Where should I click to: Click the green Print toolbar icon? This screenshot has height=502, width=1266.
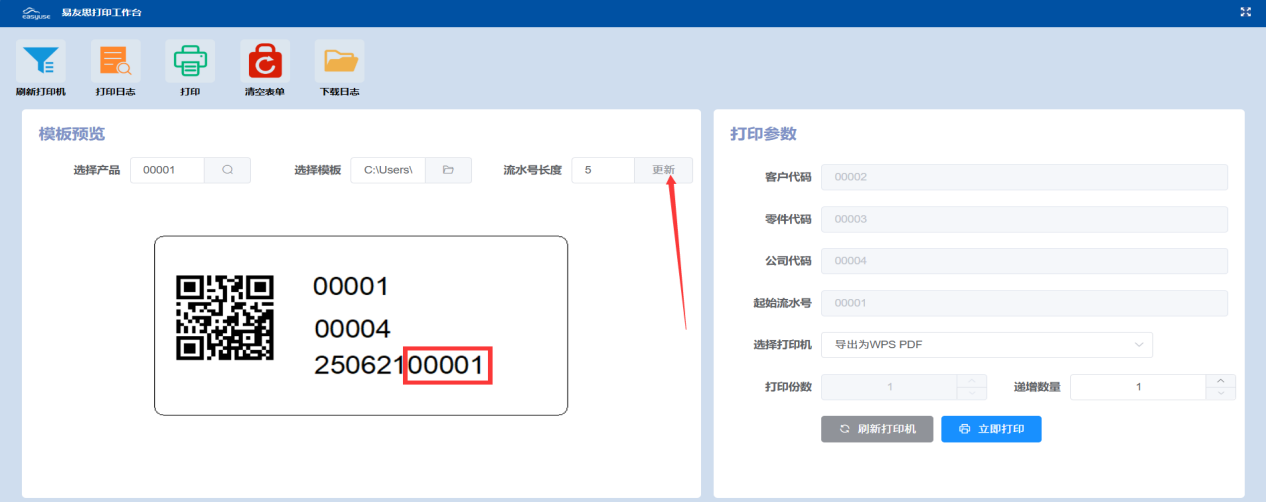point(190,62)
